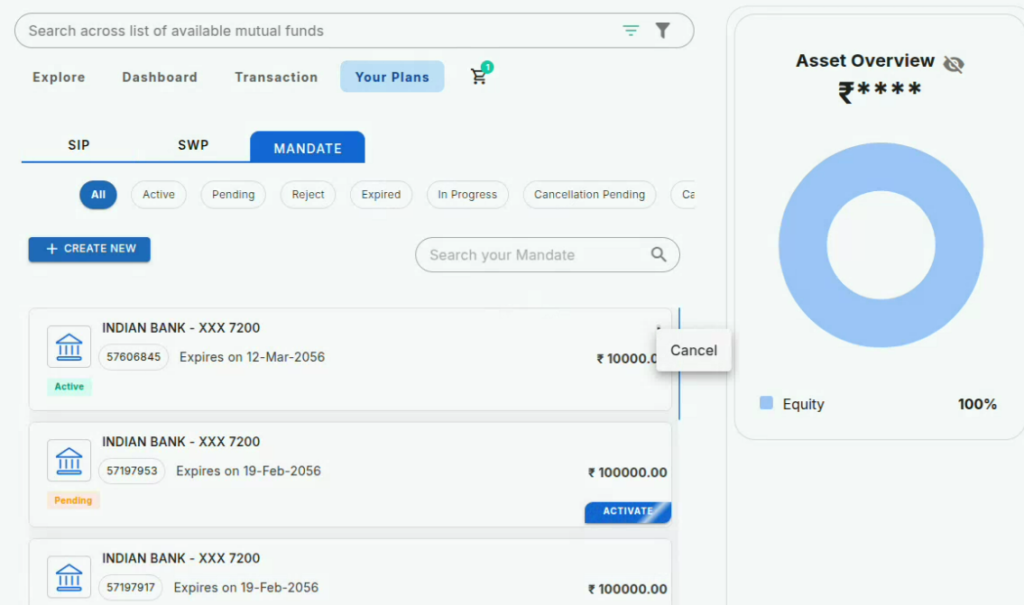Select the Active status filter chip
The height and width of the screenshot is (605, 1024).
coord(158,195)
